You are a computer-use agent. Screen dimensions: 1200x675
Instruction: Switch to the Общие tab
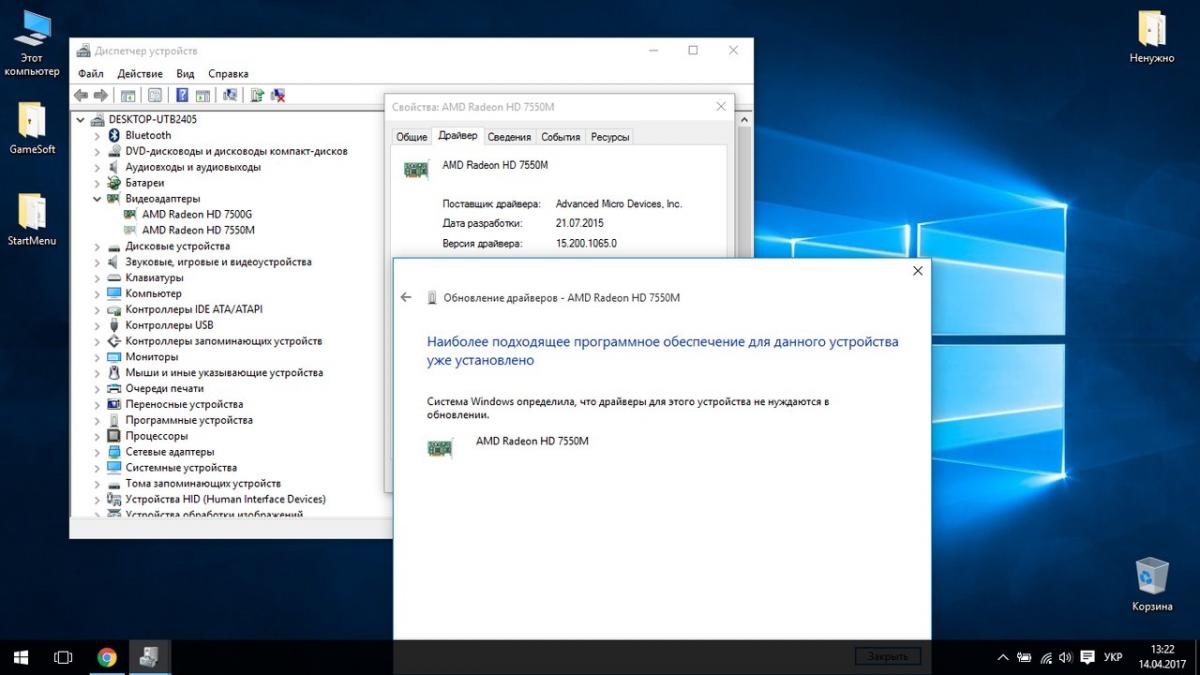point(411,137)
